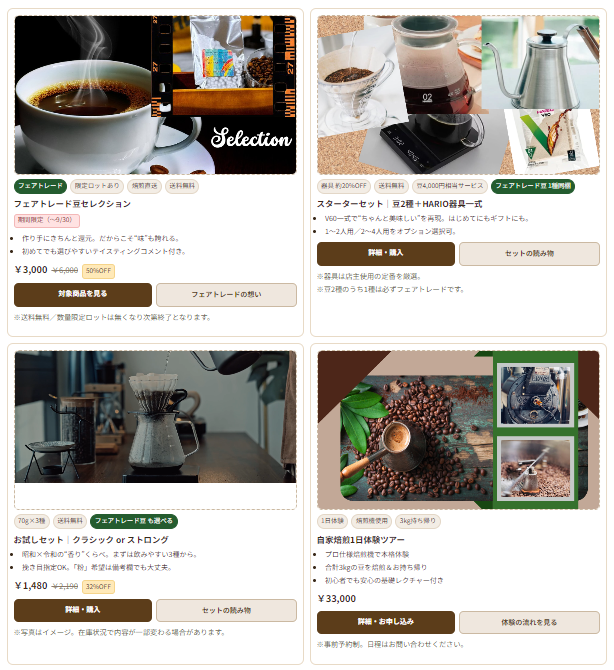Open セットの読み物 for the trial set
The image size is (614, 670).
point(226,610)
